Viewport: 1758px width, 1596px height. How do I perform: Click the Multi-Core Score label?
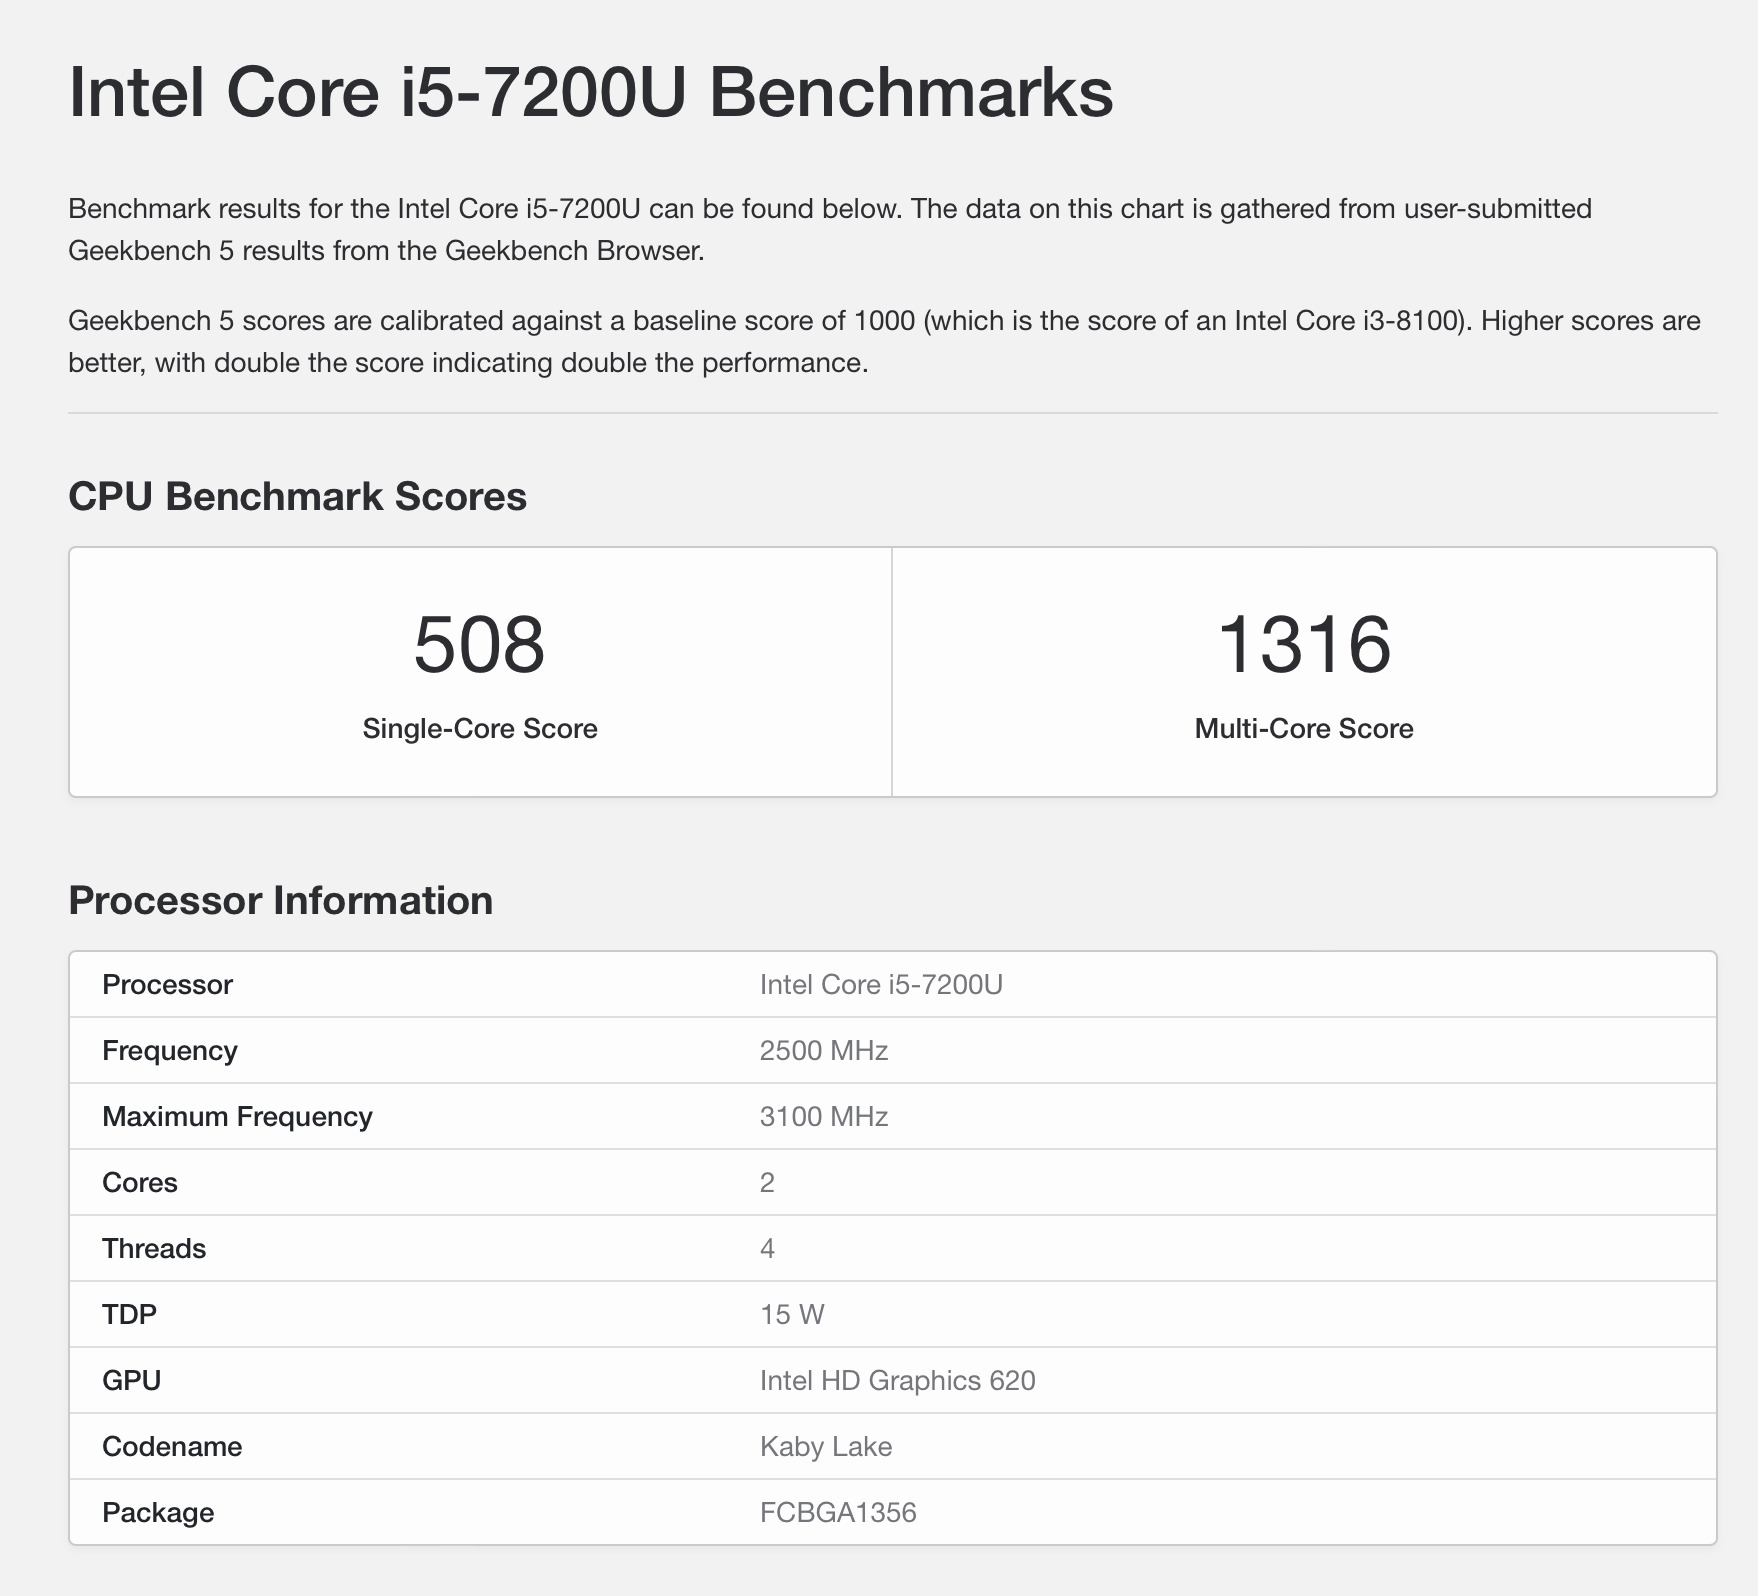1304,729
